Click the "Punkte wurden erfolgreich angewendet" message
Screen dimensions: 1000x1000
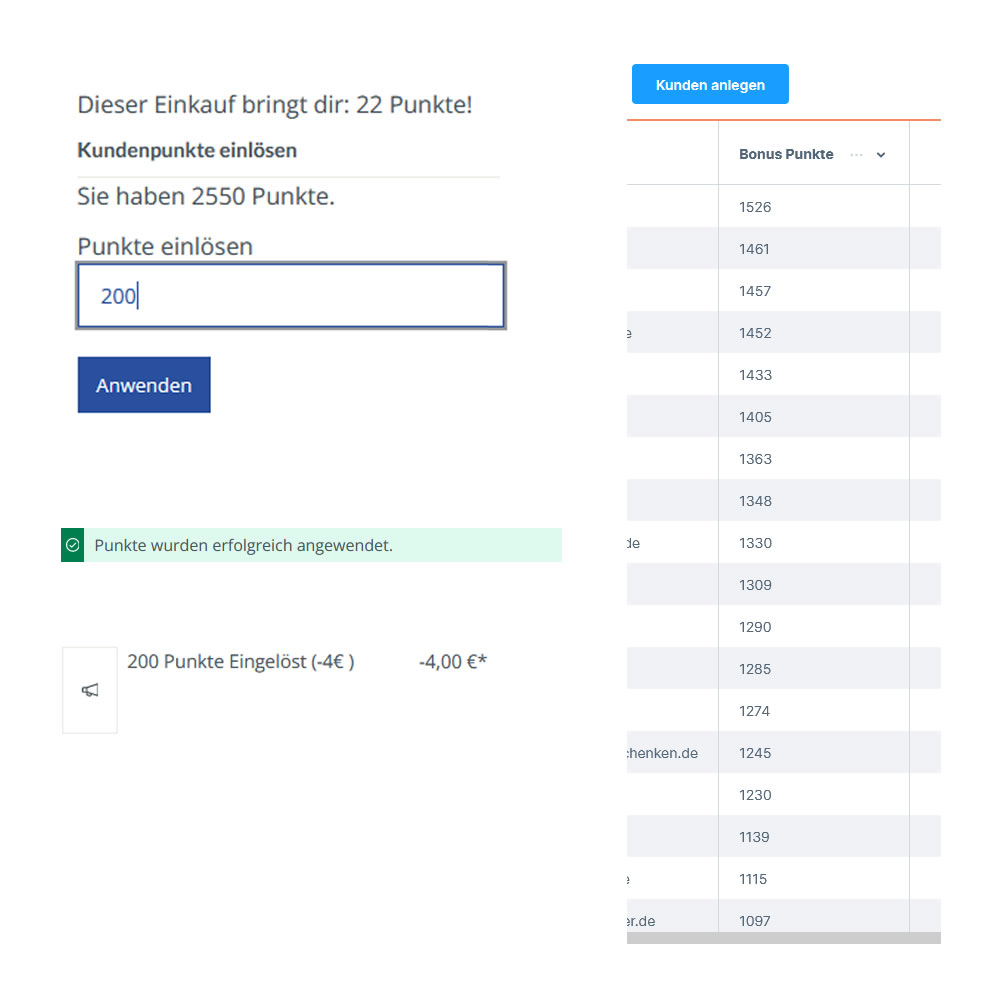(243, 545)
